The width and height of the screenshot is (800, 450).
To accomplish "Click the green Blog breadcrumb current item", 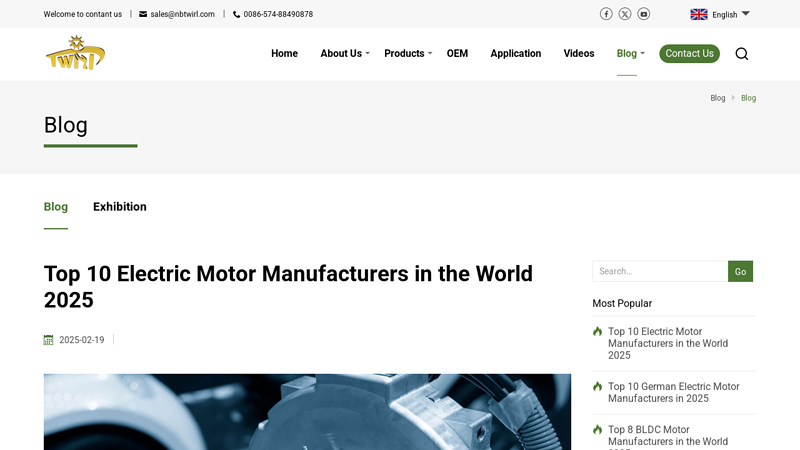I will [x=748, y=98].
